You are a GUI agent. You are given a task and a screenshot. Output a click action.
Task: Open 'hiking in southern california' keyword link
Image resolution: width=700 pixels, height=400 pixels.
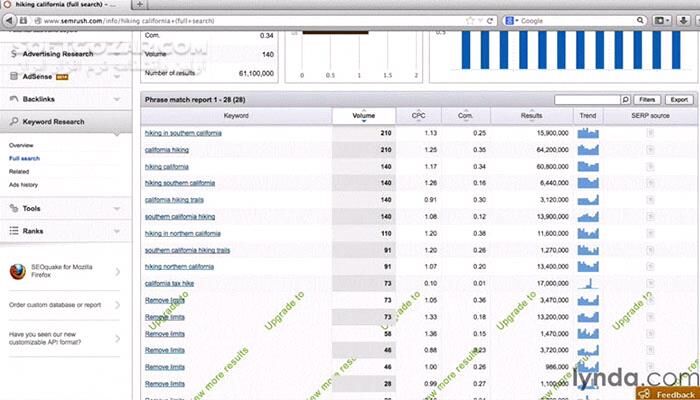tap(183, 133)
